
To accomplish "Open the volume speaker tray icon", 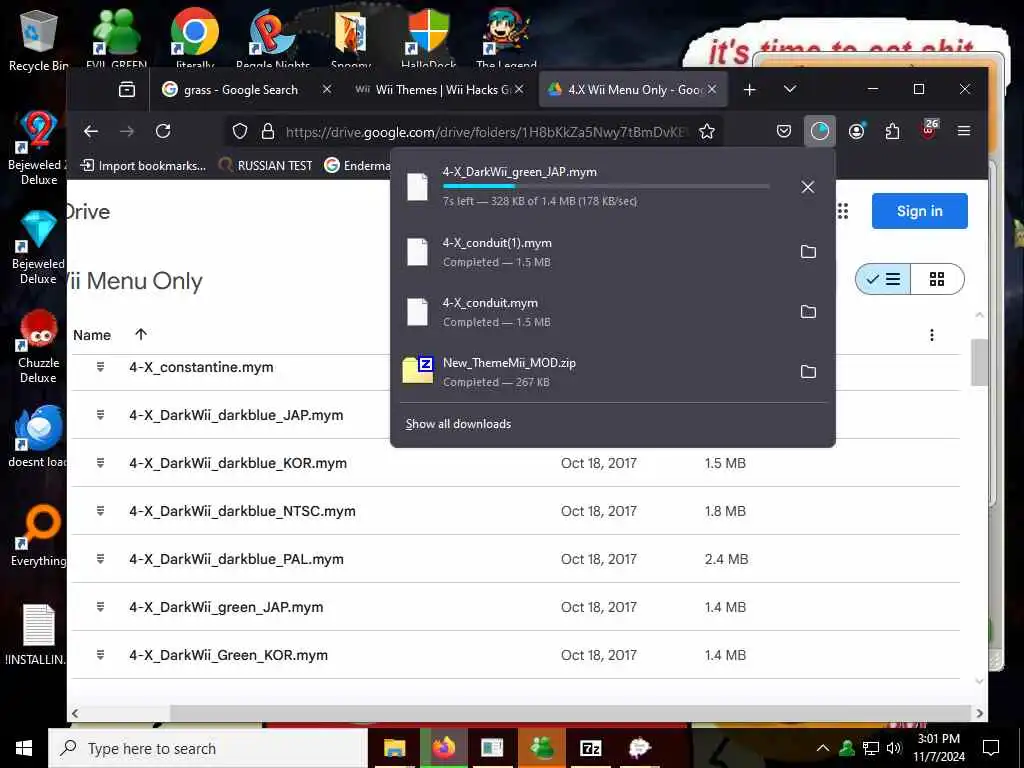I will [x=894, y=748].
